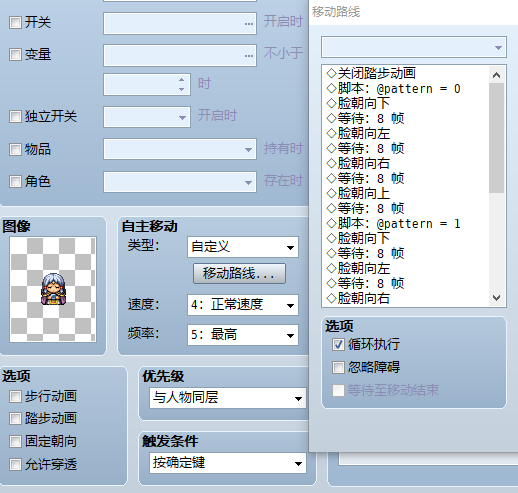Click the move route list scroll up arrow

(x=496, y=75)
